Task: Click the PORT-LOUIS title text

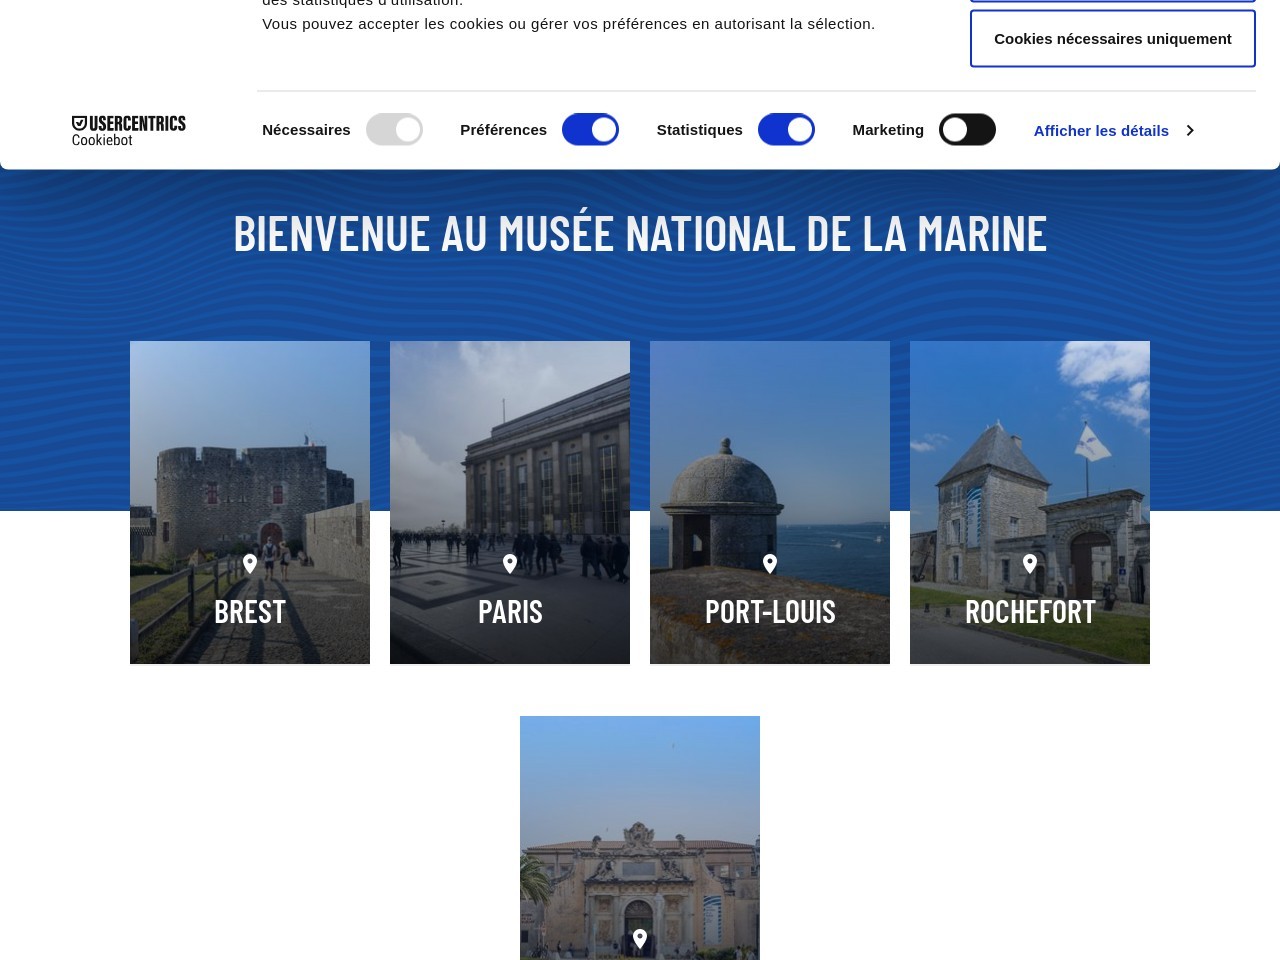Action: [770, 611]
